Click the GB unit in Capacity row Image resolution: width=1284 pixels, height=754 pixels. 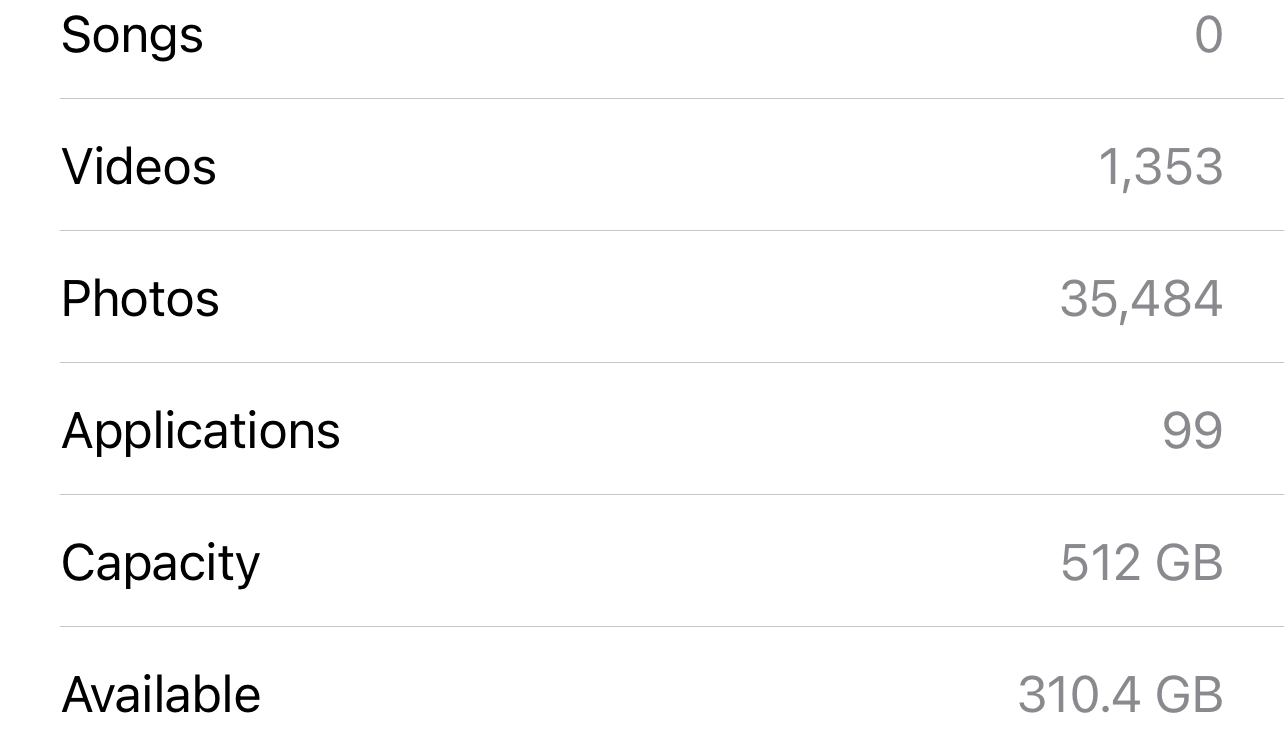pos(1188,563)
